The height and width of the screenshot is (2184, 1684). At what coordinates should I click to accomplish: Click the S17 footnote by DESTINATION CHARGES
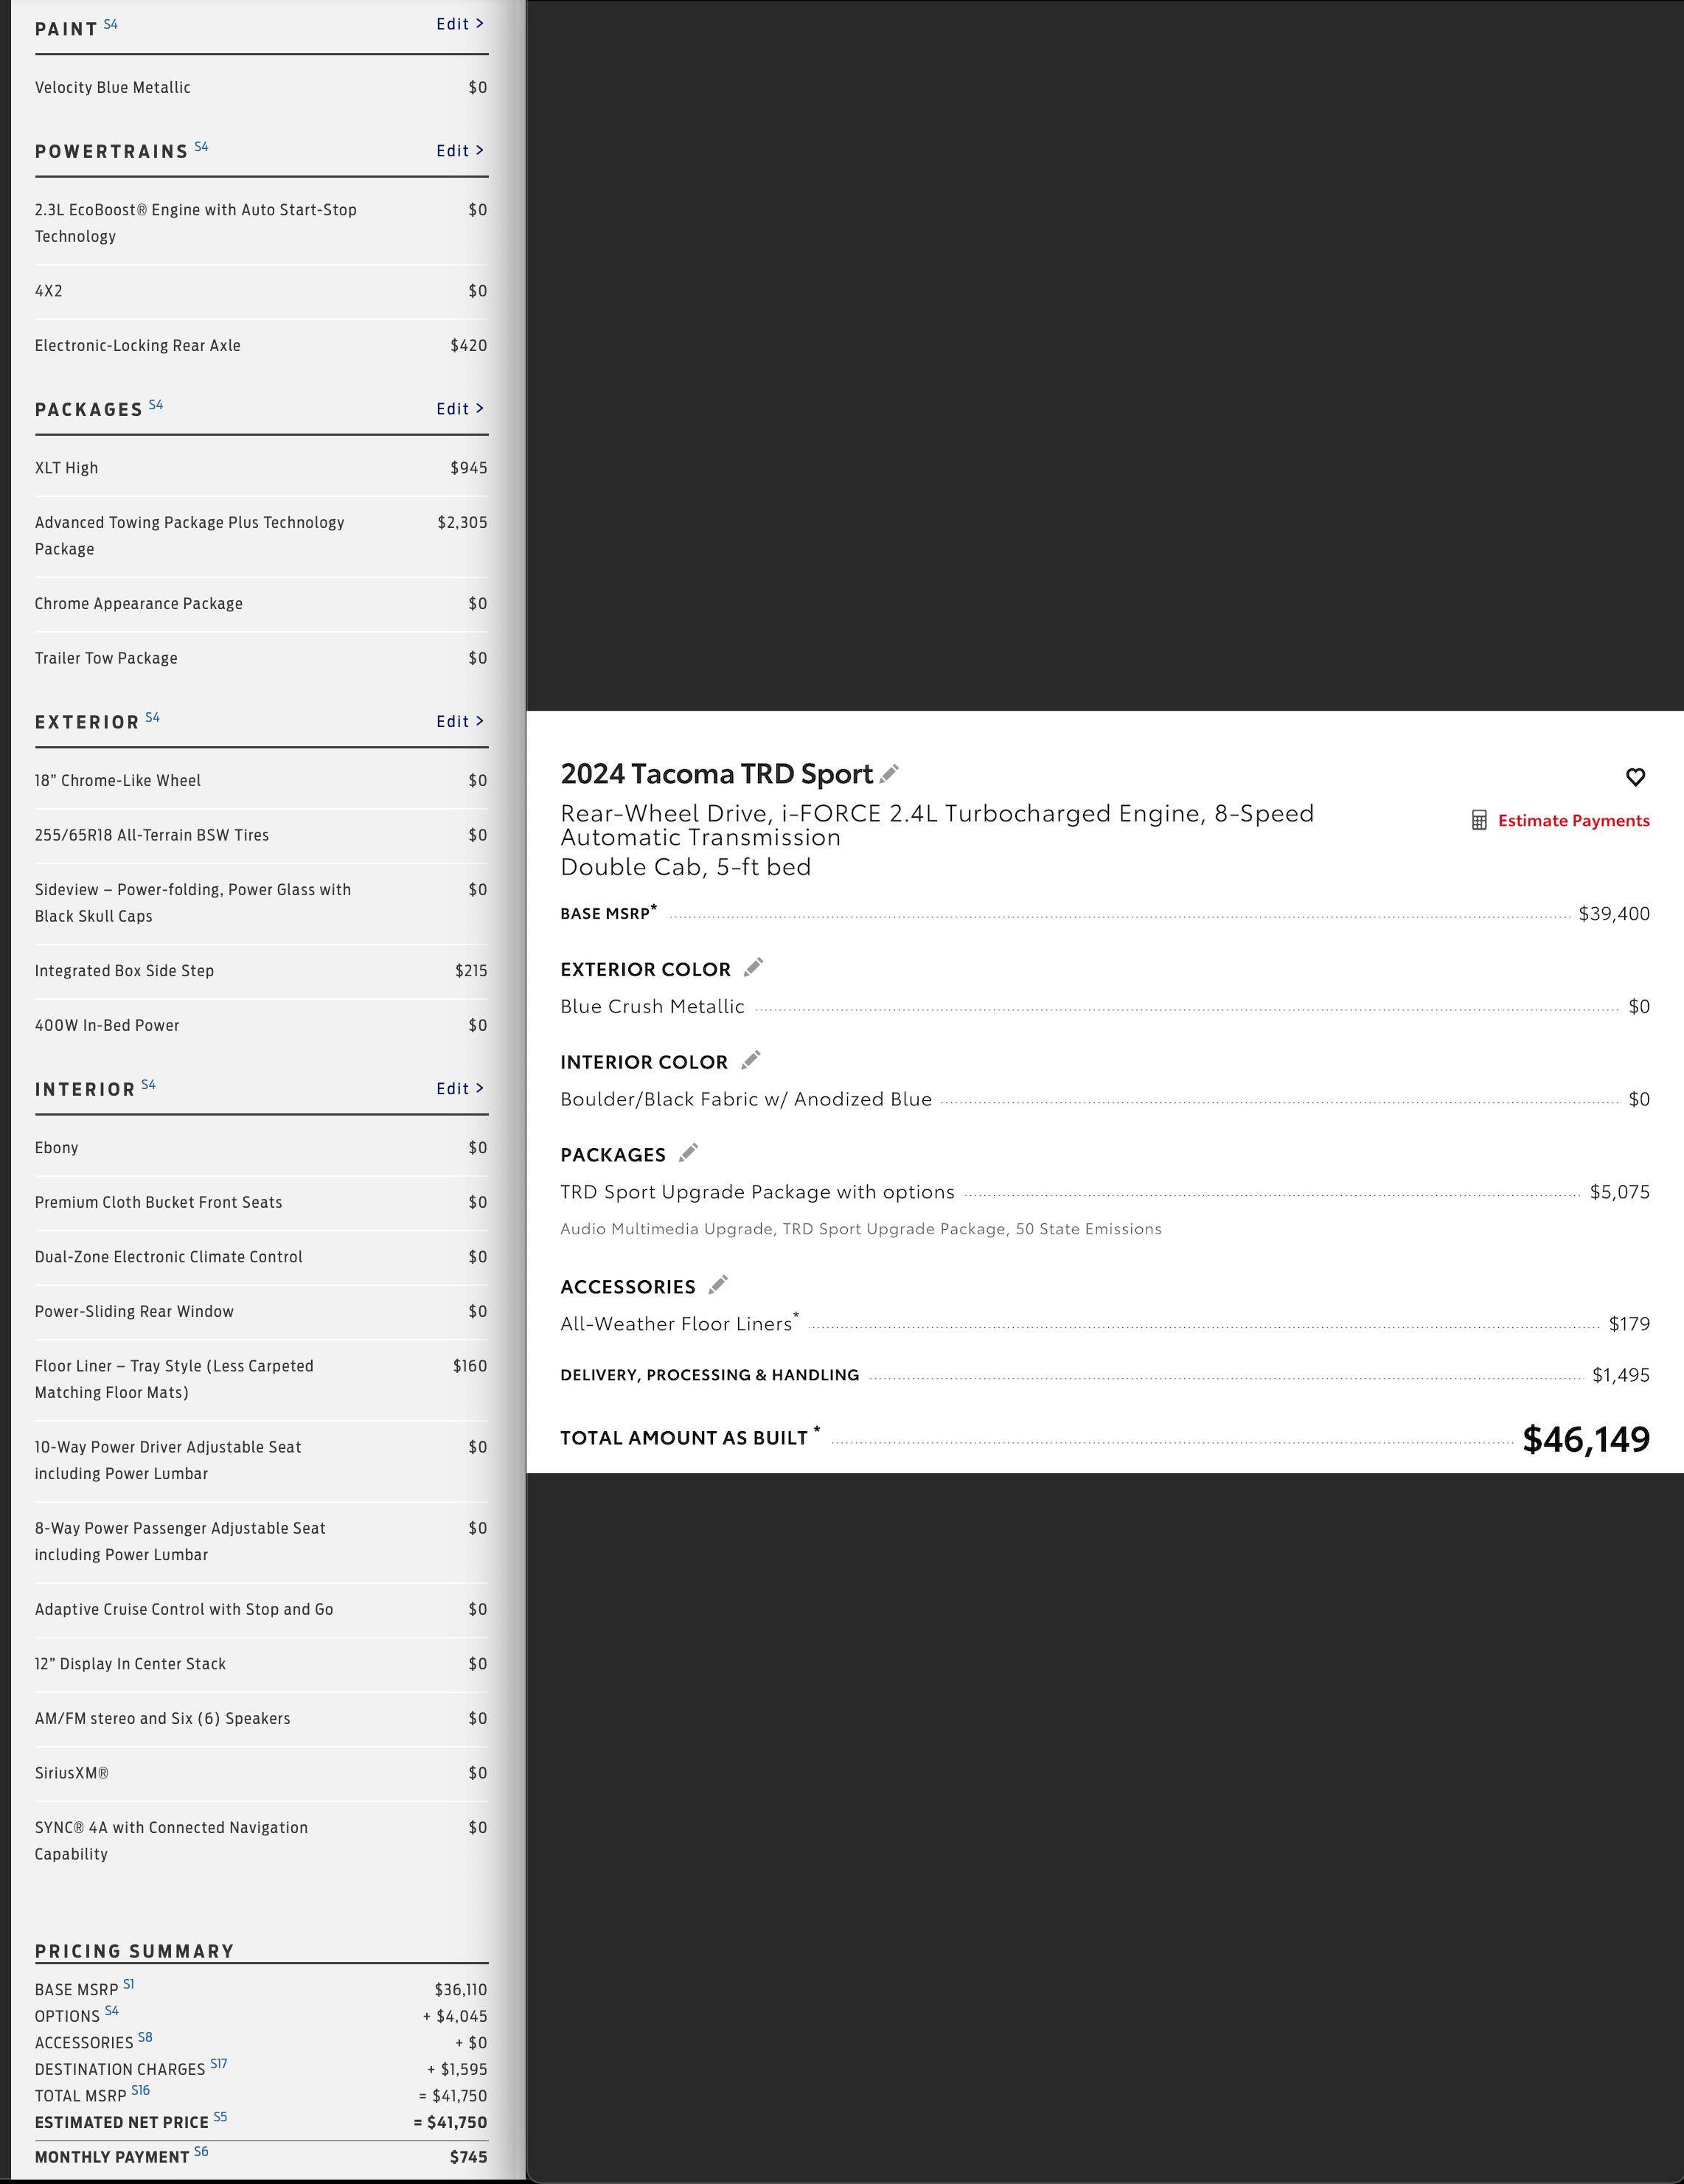coord(219,2063)
